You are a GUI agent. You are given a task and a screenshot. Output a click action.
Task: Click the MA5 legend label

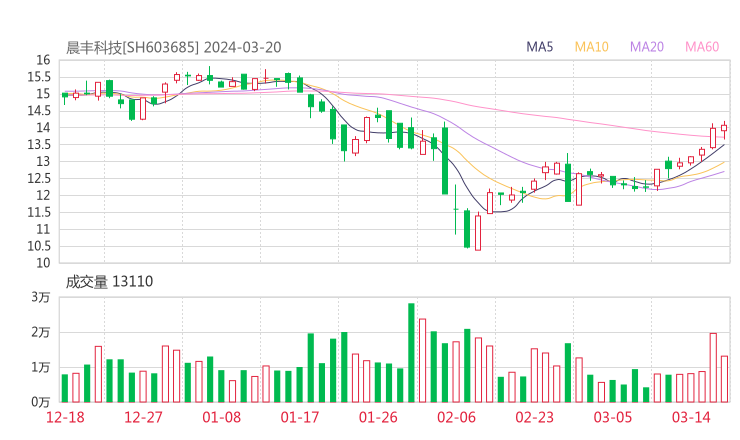tap(539, 47)
